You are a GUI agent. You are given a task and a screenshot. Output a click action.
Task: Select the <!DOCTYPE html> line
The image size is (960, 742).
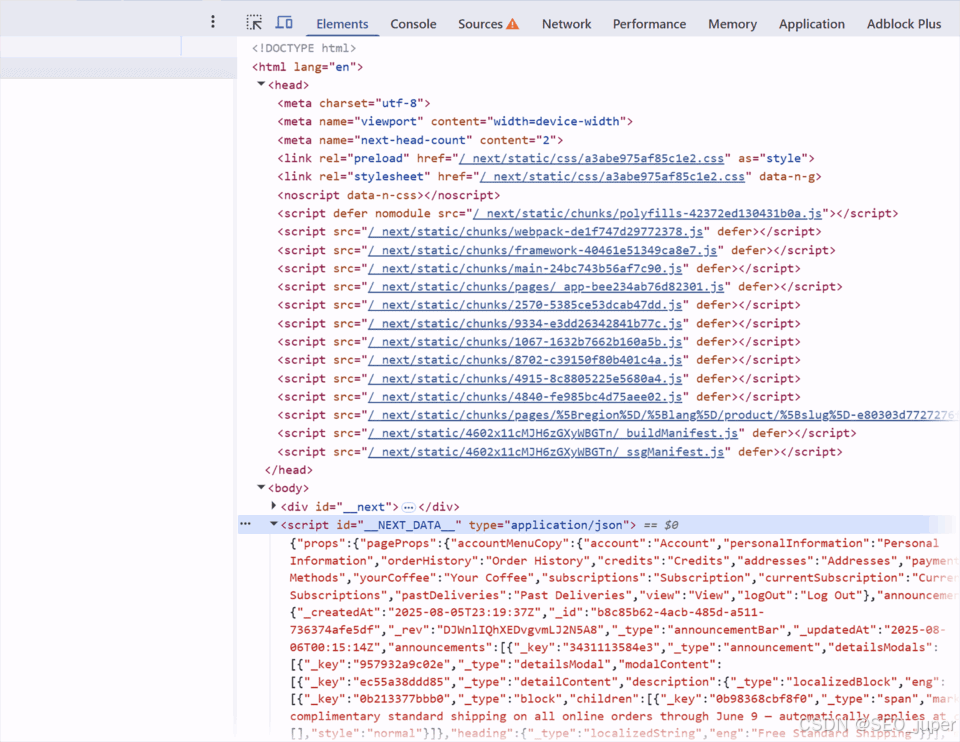click(x=304, y=48)
